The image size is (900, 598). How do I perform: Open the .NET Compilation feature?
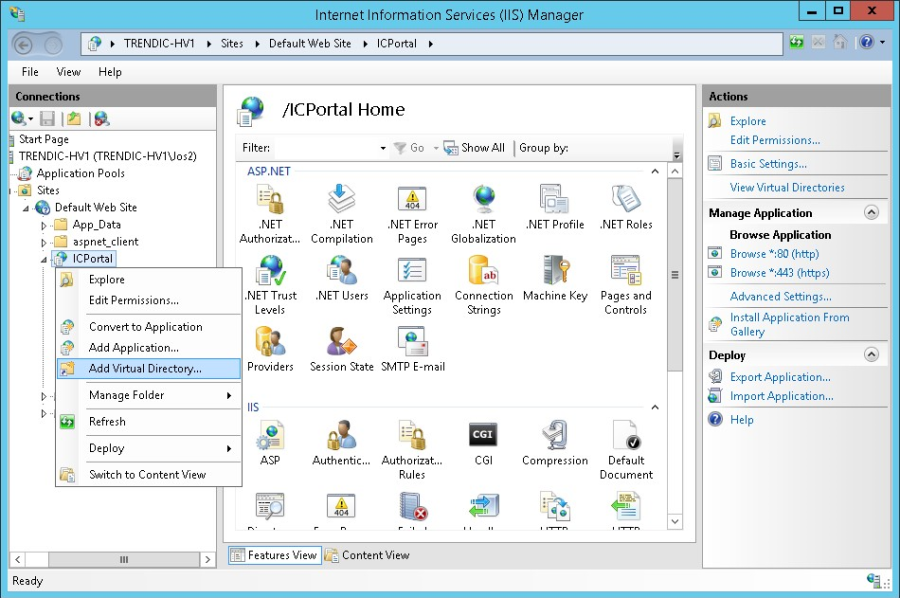coord(342,215)
